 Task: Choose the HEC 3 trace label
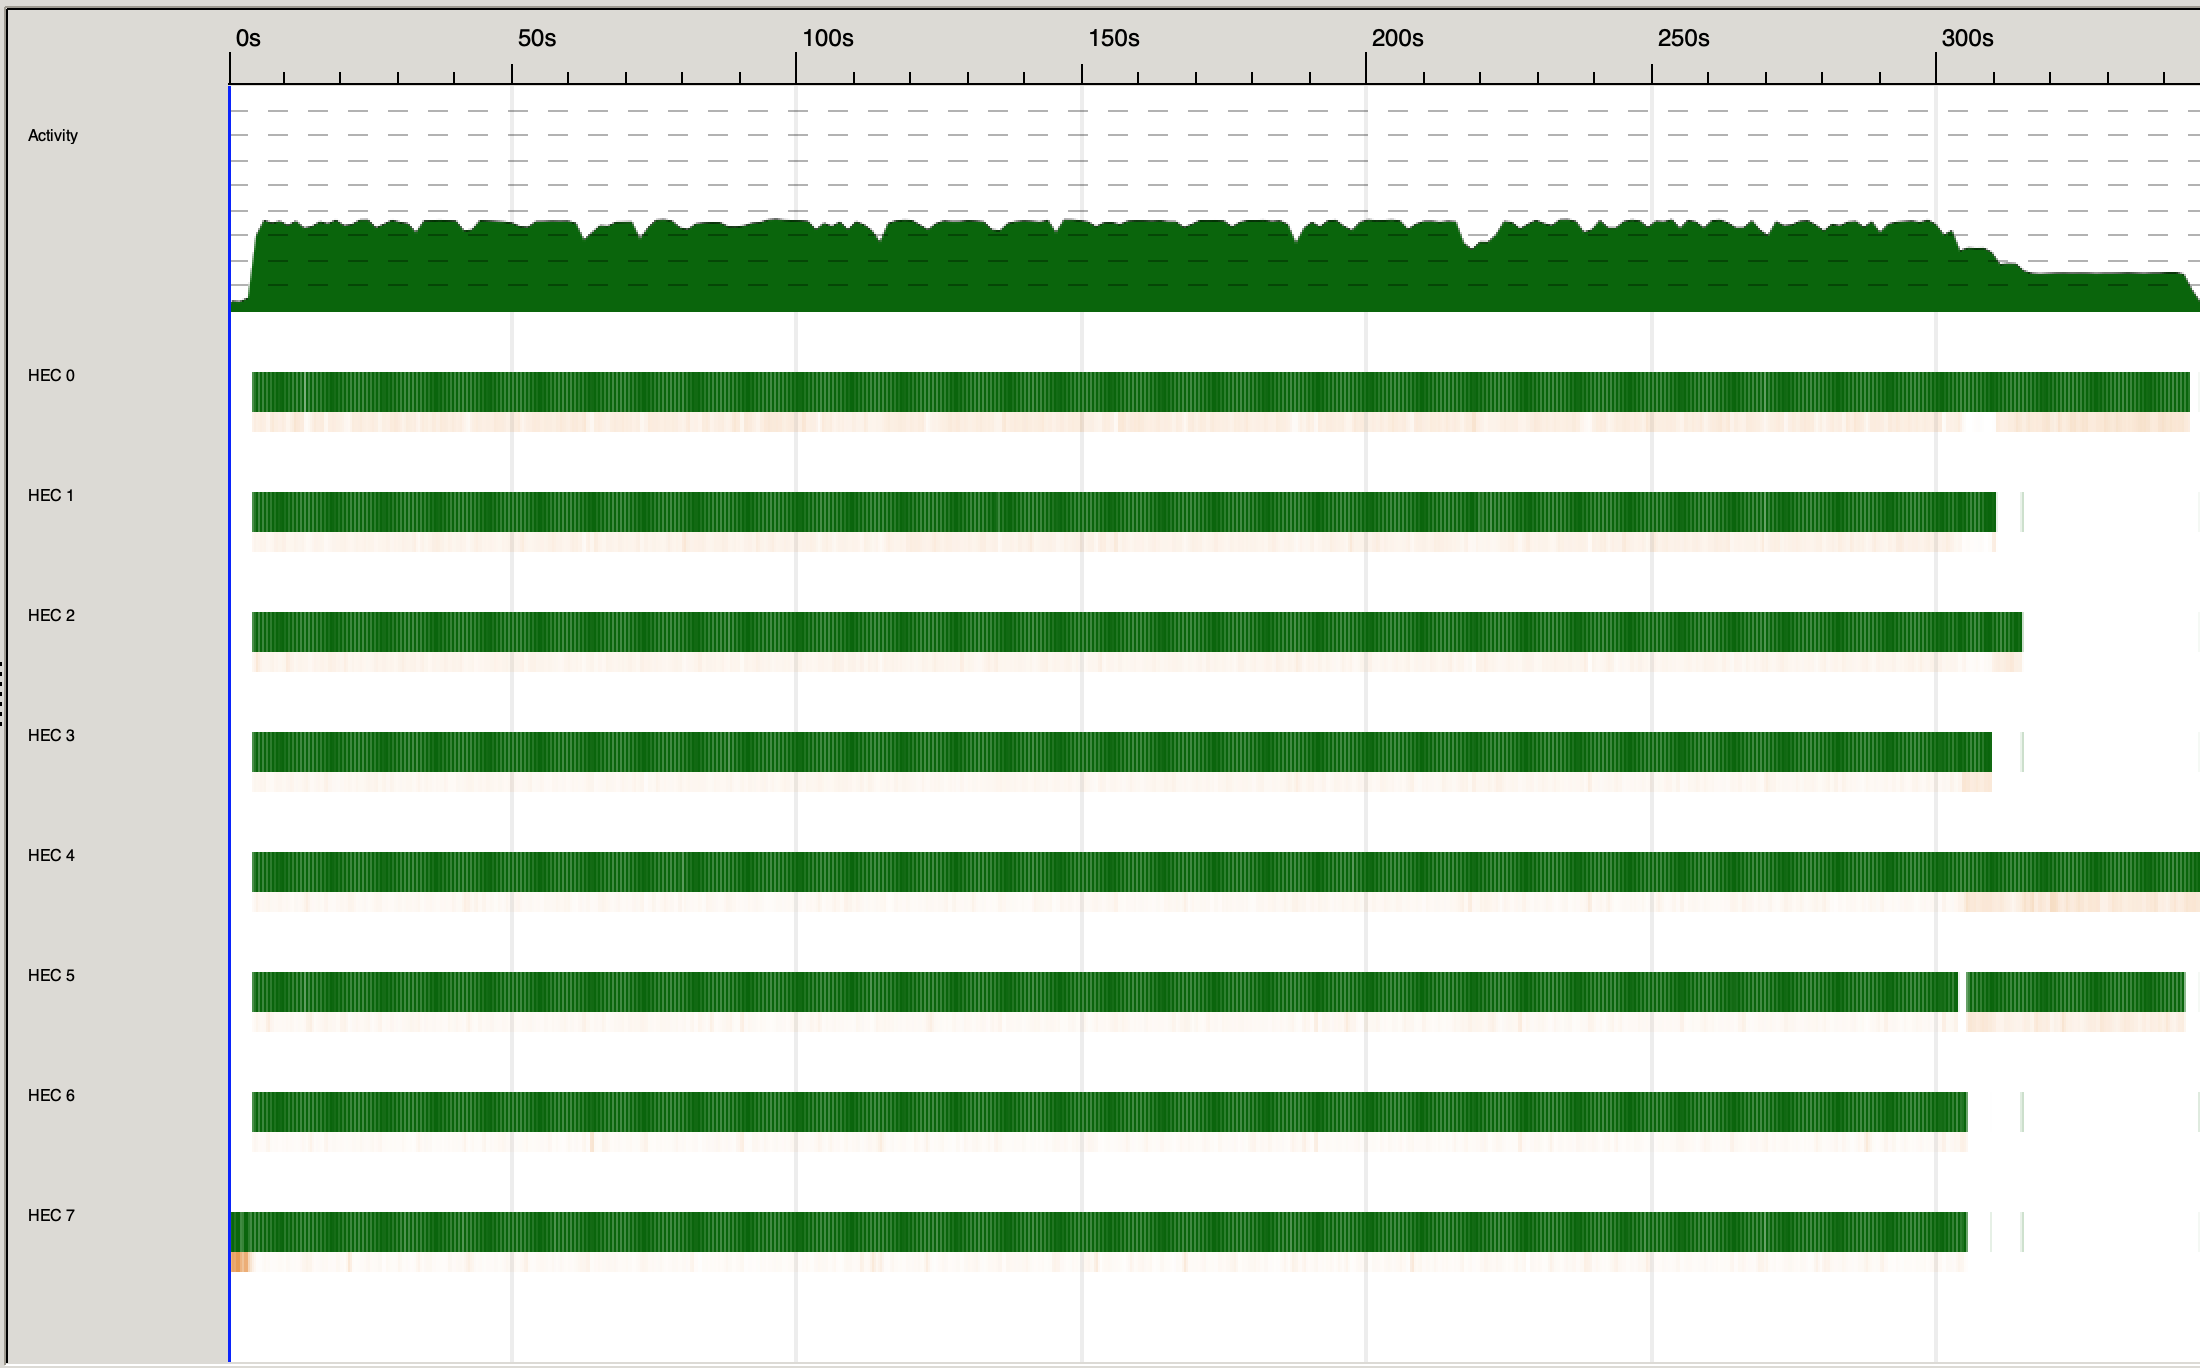pos(51,736)
